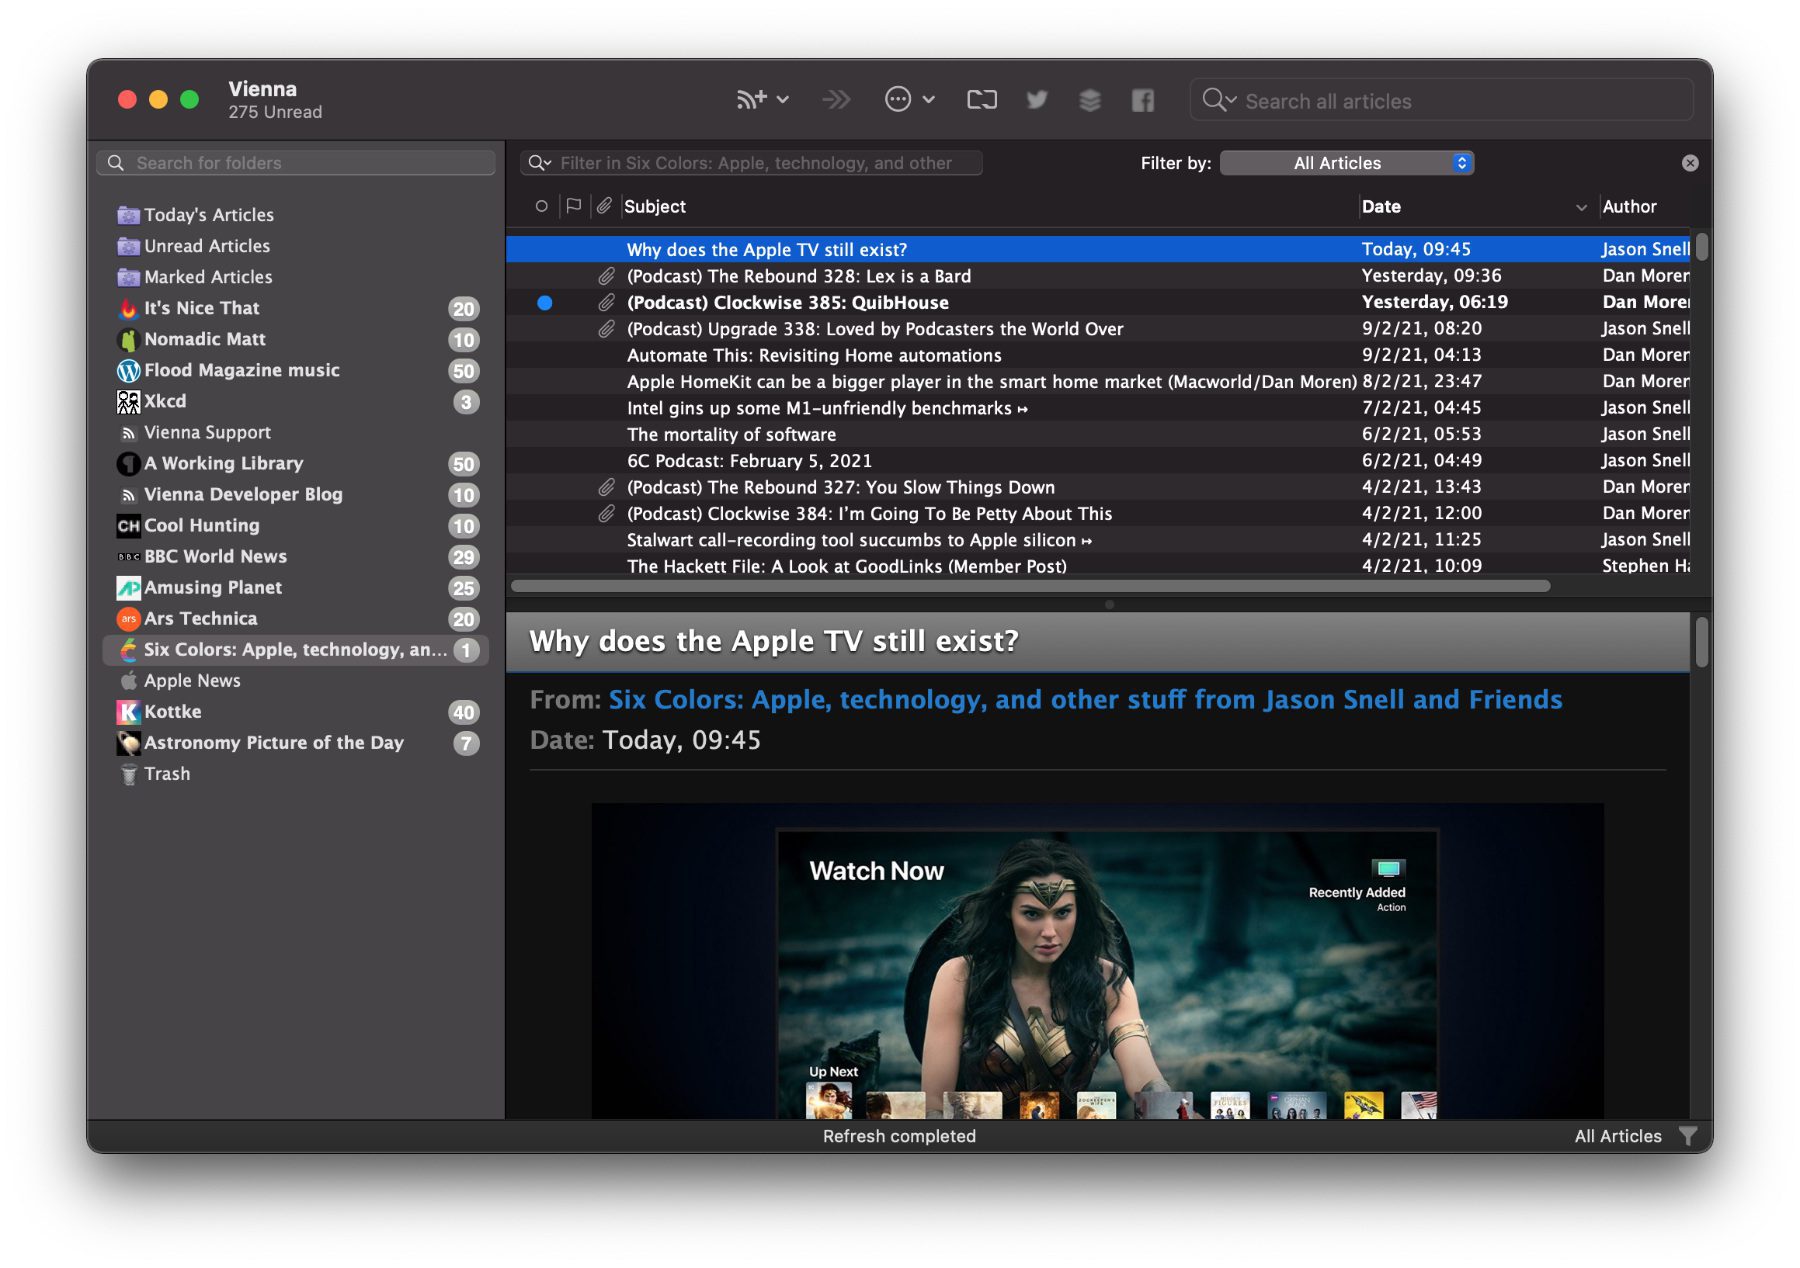
Task: Click the Next Unread arrows icon
Action: coord(836,99)
